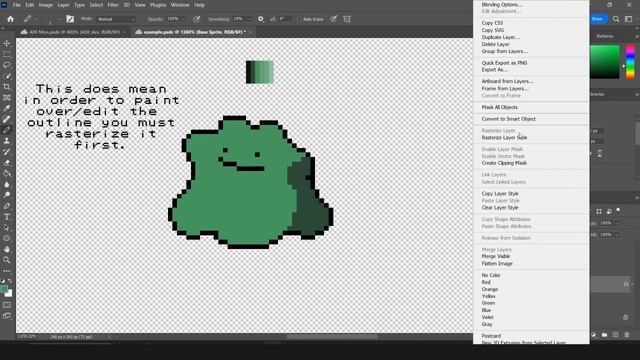Choose Copy Layer Style
640x360 pixels.
pyautogui.click(x=500, y=193)
